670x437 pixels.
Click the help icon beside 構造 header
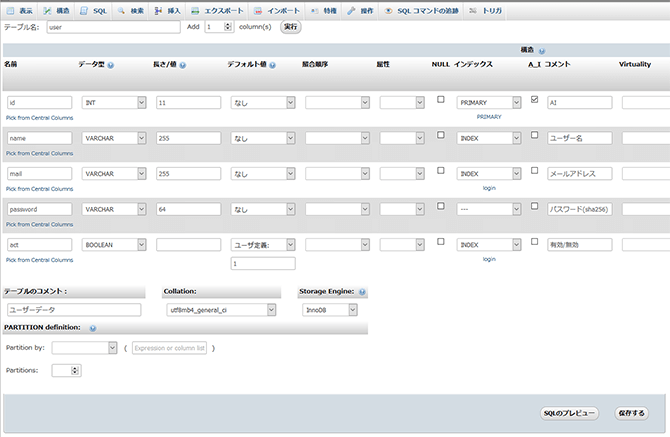point(542,50)
